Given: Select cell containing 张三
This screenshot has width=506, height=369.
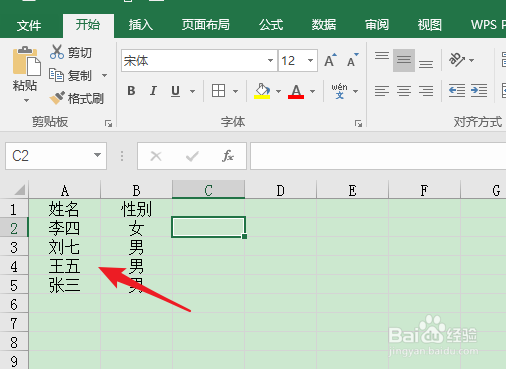Looking at the screenshot, I should click(x=65, y=285).
